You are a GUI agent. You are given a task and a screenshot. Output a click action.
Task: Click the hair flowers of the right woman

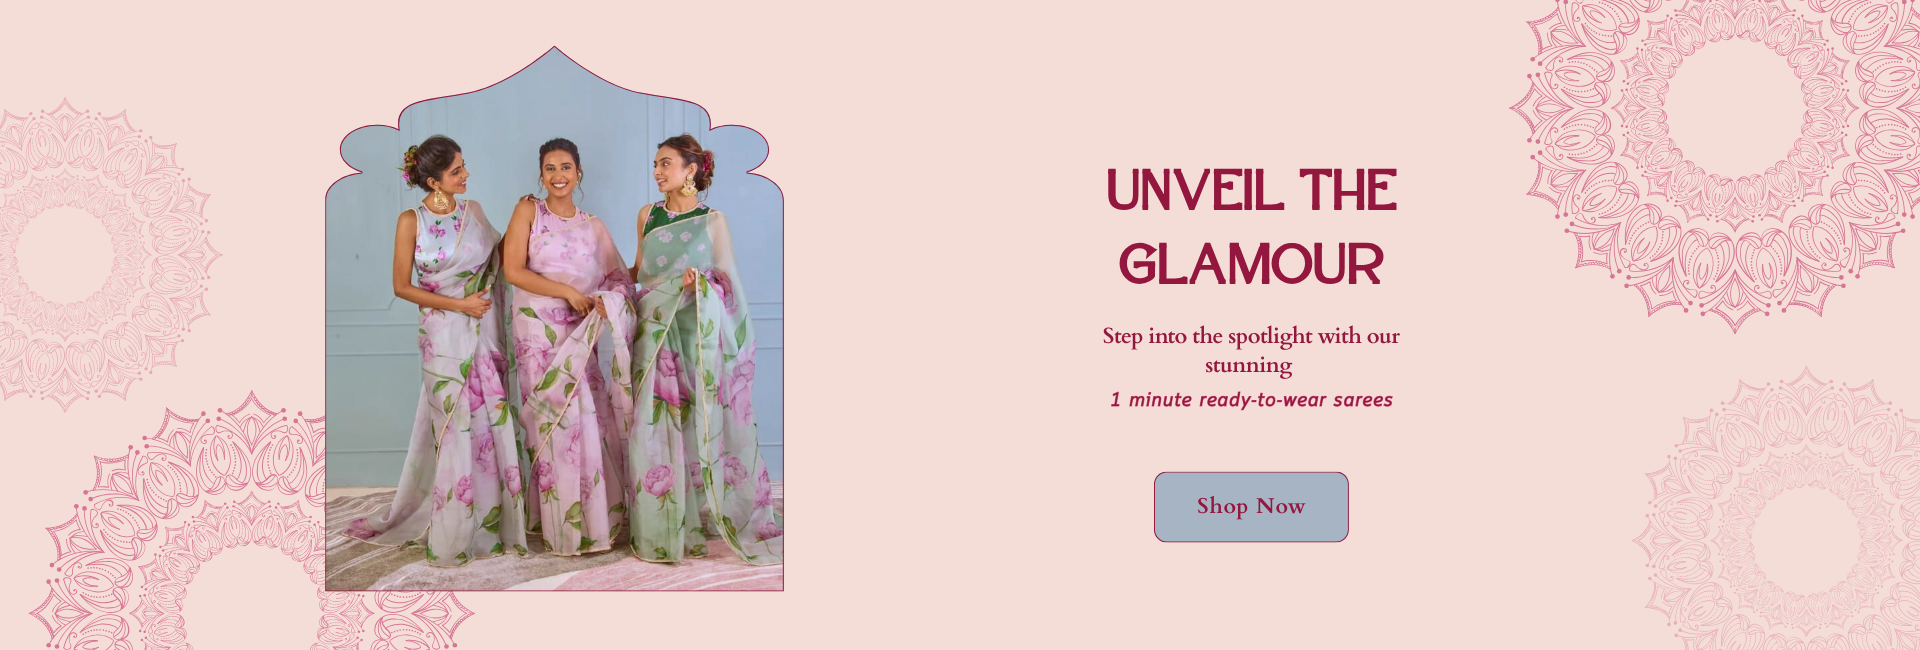(x=705, y=162)
